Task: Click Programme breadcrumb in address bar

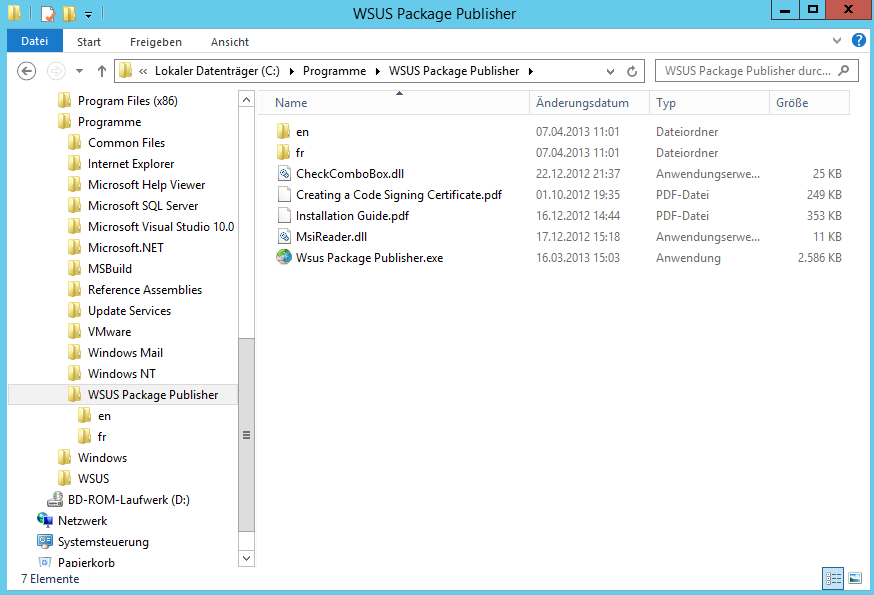Action: click(x=334, y=71)
